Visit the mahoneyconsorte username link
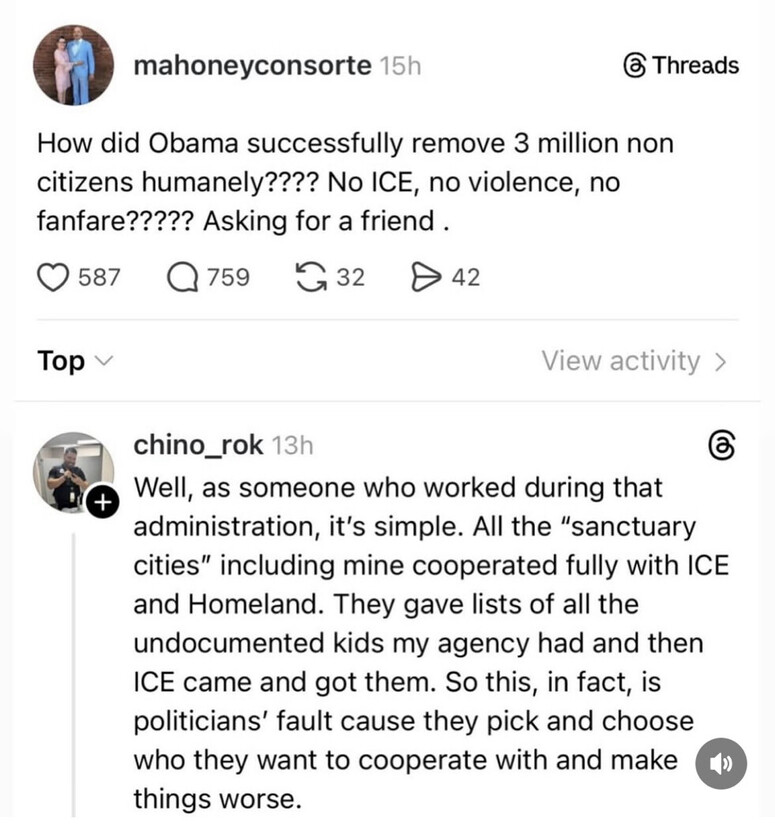Image resolution: width=775 pixels, height=826 pixels. pos(251,66)
